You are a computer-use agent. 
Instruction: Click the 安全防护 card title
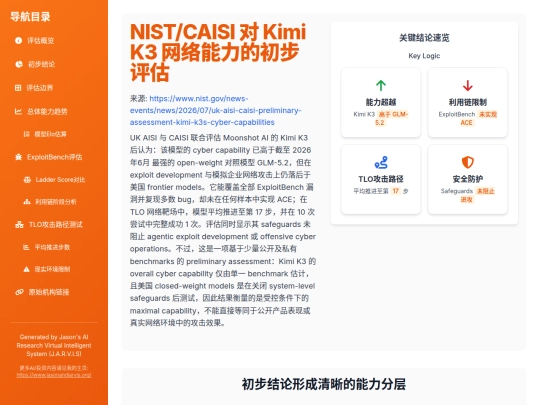[468, 179]
